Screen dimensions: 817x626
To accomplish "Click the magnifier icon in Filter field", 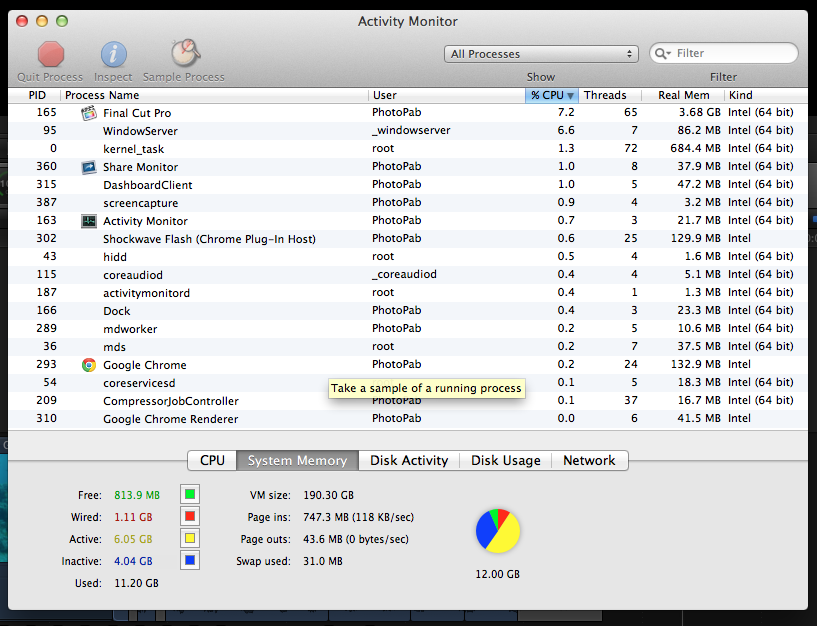I will (662, 53).
